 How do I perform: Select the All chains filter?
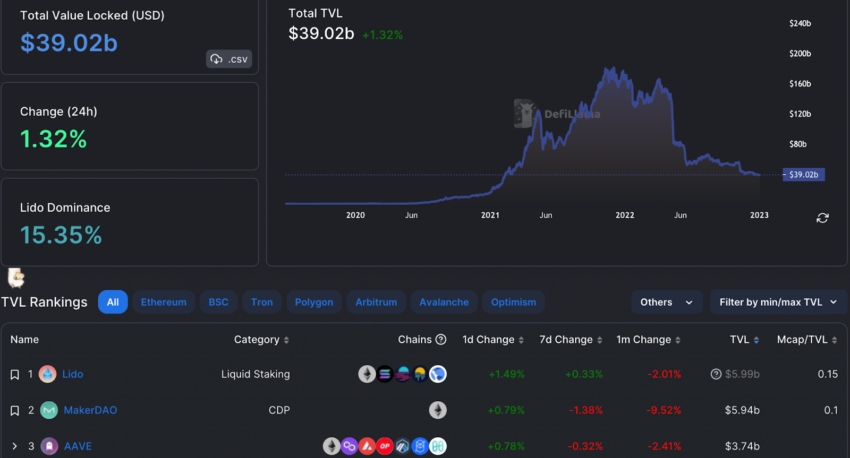[113, 302]
